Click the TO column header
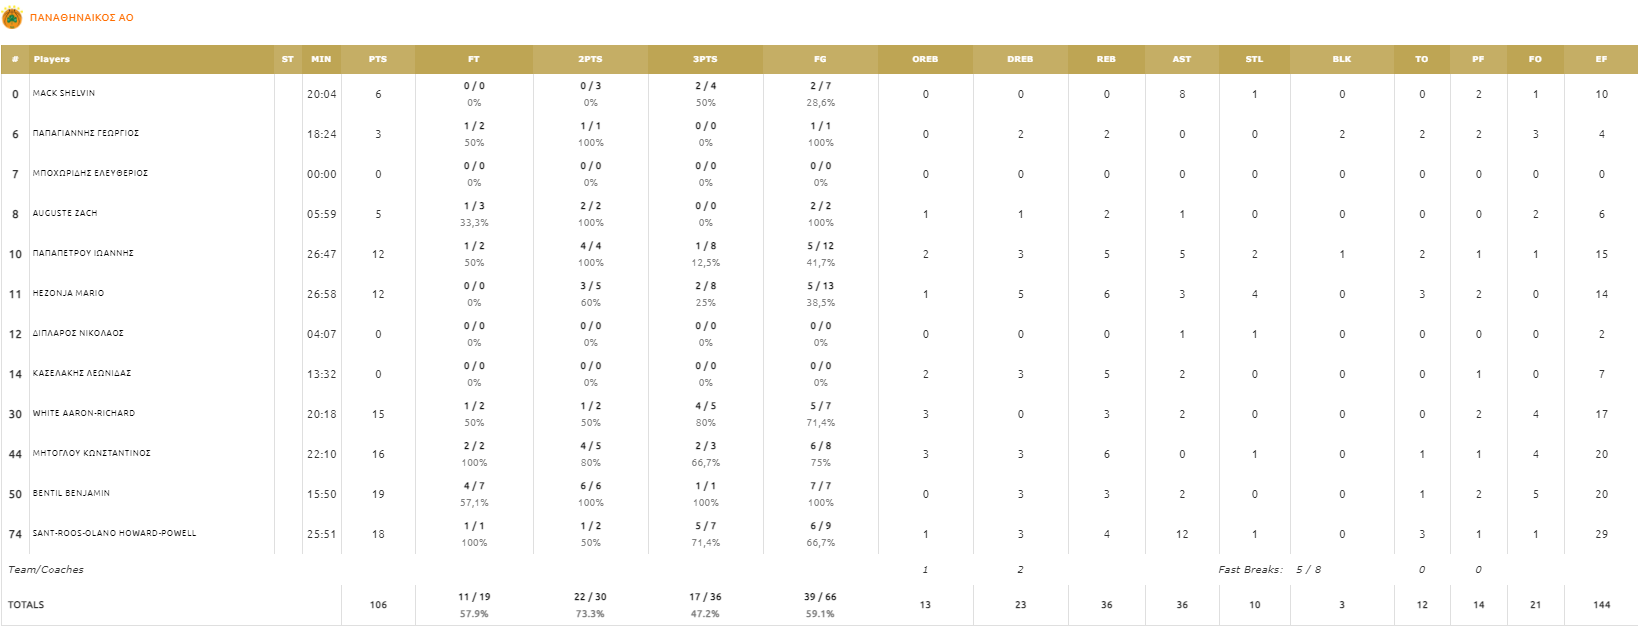The width and height of the screenshot is (1638, 641). pyautogui.click(x=1421, y=59)
